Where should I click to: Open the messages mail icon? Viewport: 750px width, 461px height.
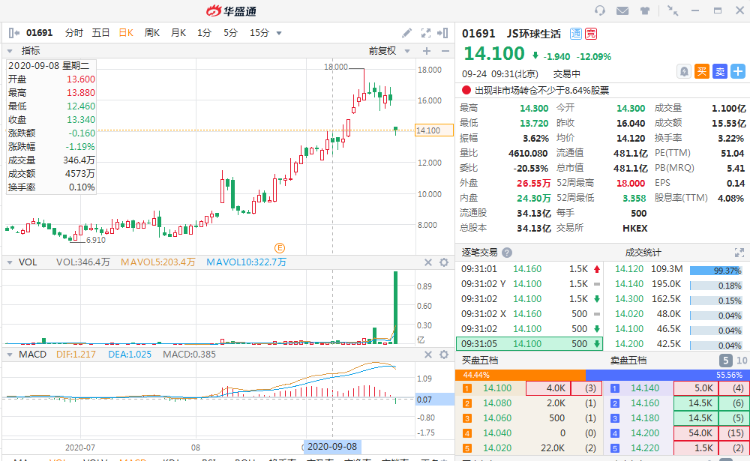(622, 11)
